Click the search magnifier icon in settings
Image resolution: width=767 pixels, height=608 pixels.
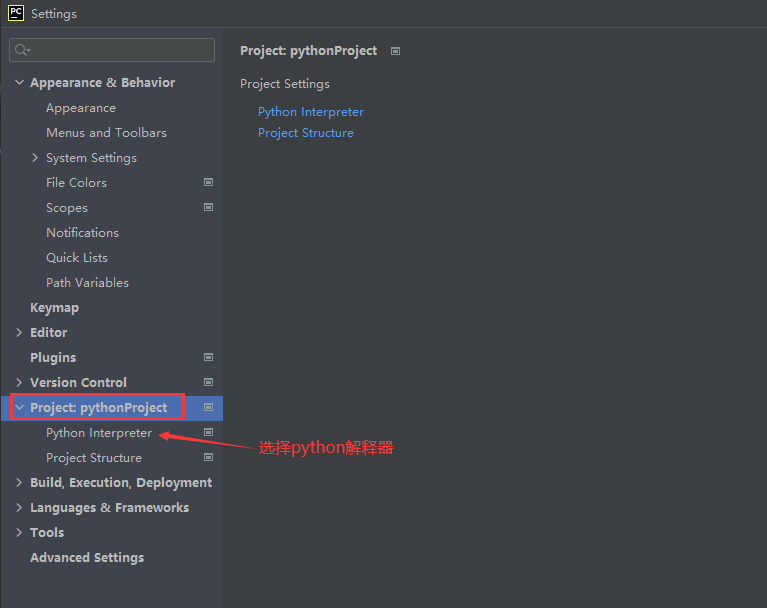pos(22,50)
